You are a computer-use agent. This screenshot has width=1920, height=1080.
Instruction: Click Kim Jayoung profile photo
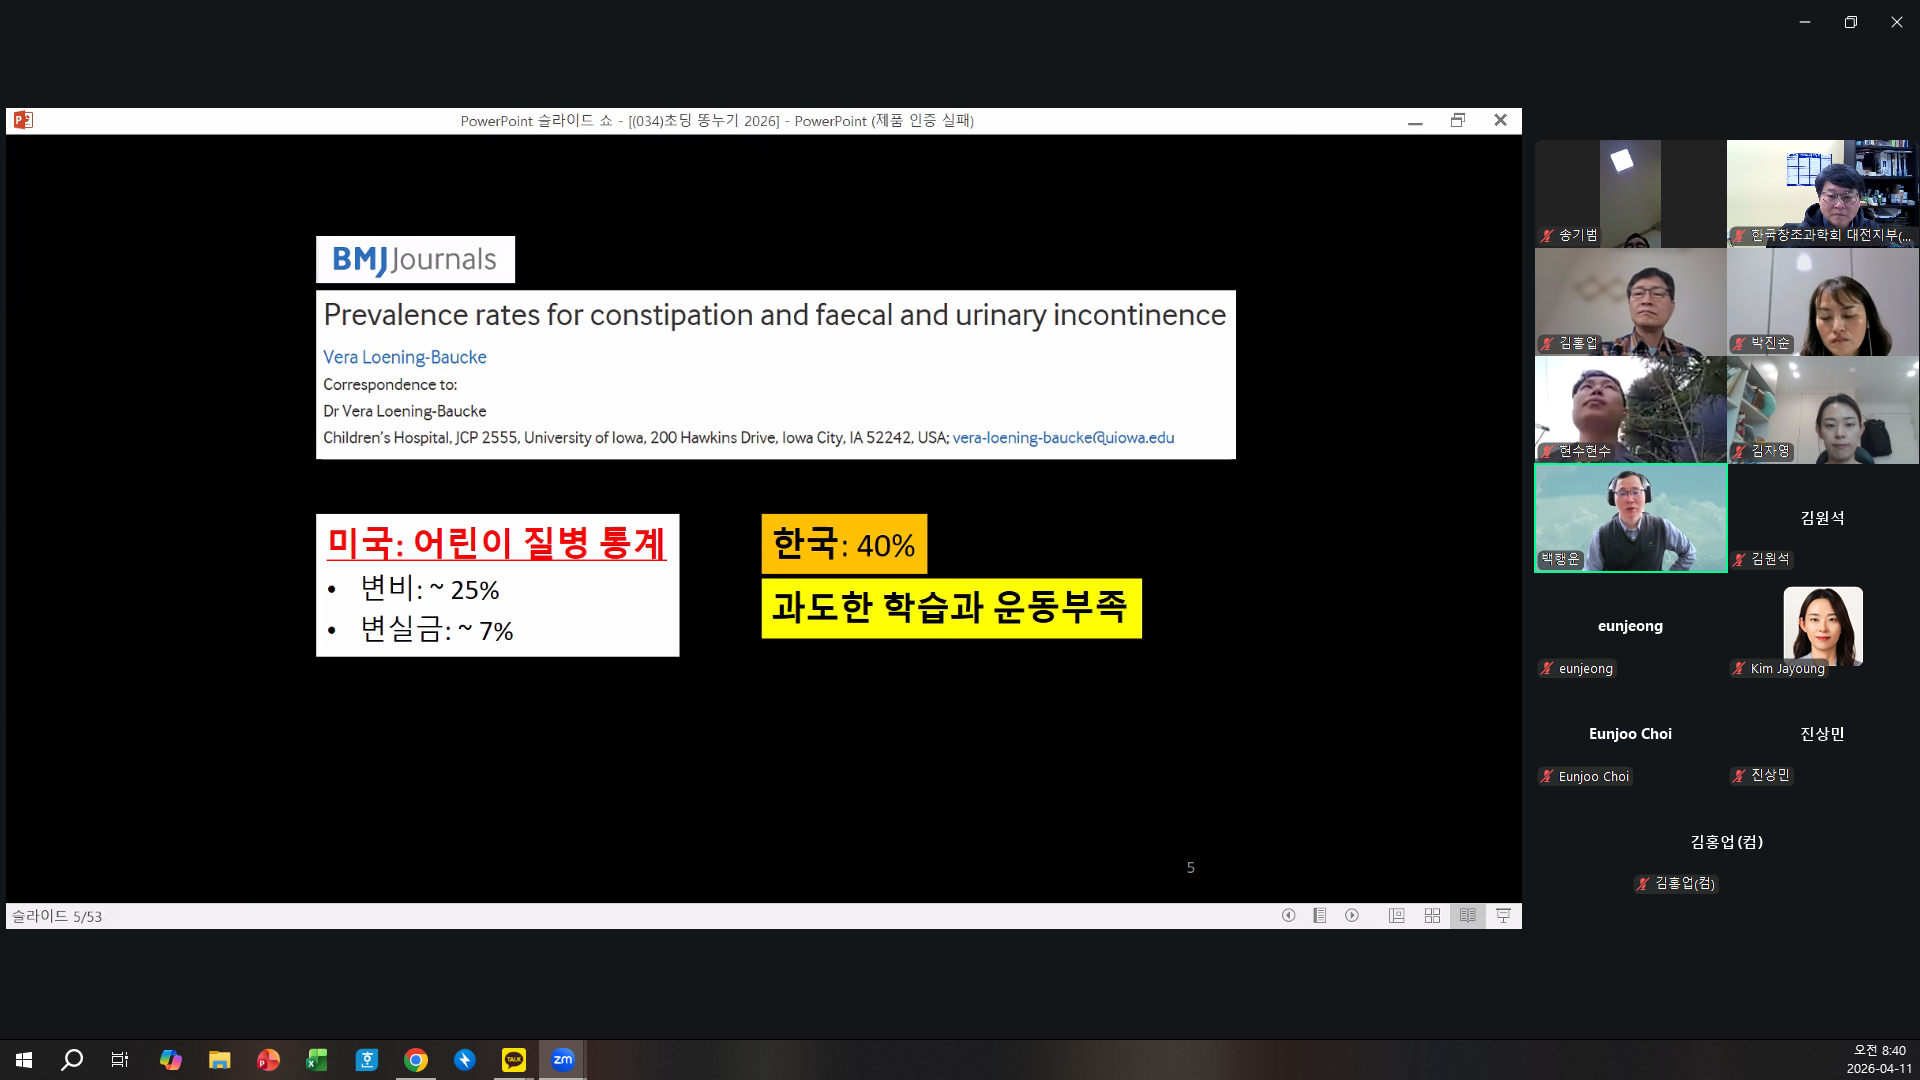[x=1822, y=625]
